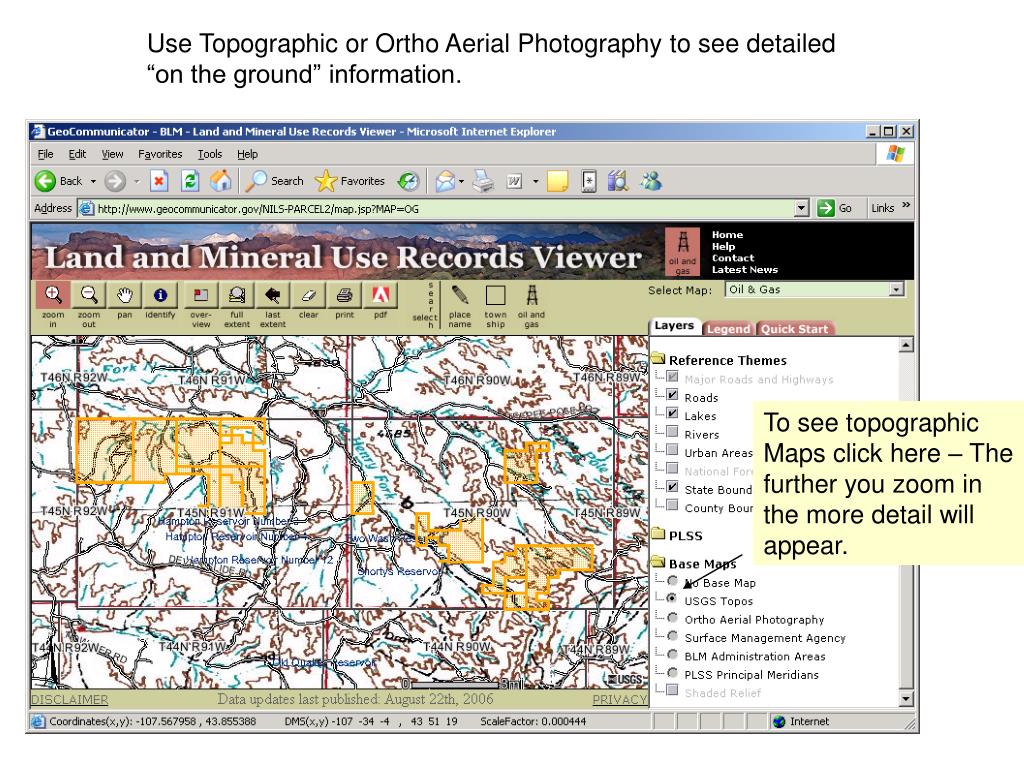This screenshot has height=768, width=1024.
Task: Open browser Search magnifier
Action: click(274, 181)
